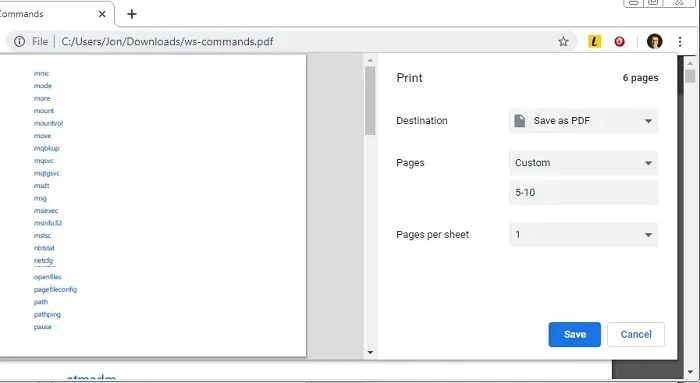Click the msiexec link
Image resolution: width=700 pixels, height=383 pixels.
(46, 211)
